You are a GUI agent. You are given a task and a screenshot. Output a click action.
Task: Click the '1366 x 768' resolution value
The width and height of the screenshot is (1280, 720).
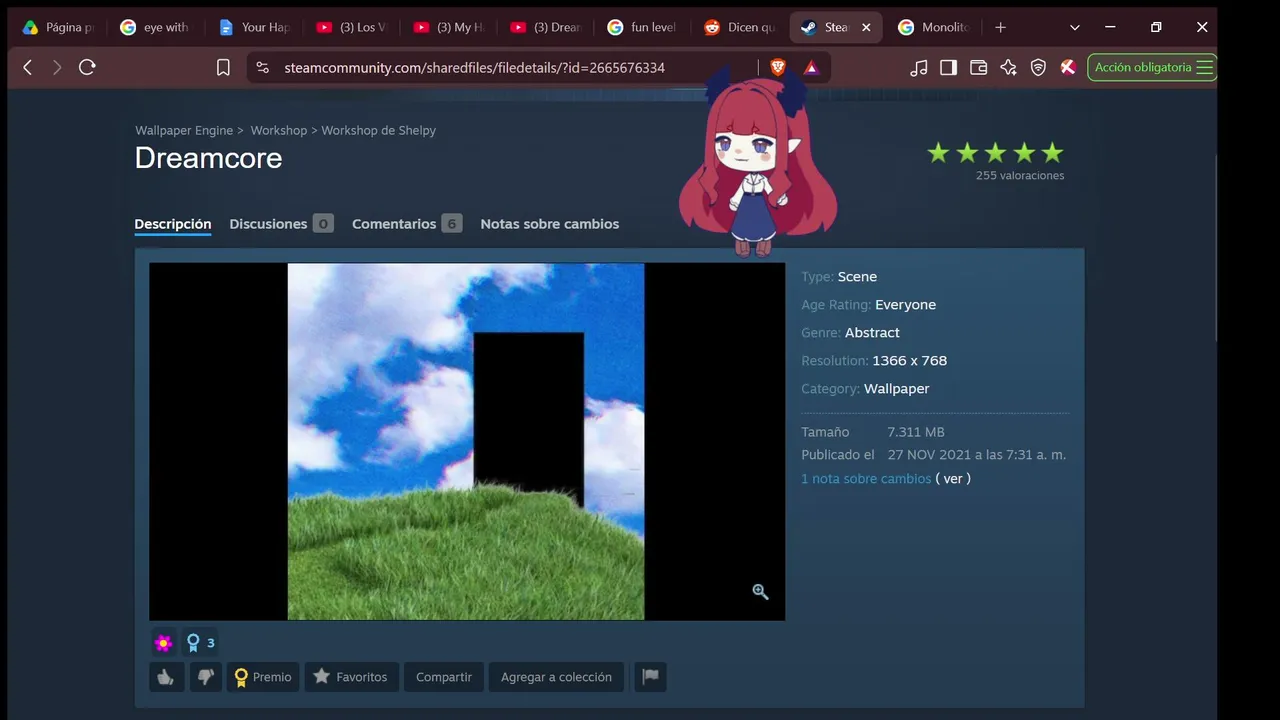click(x=909, y=361)
